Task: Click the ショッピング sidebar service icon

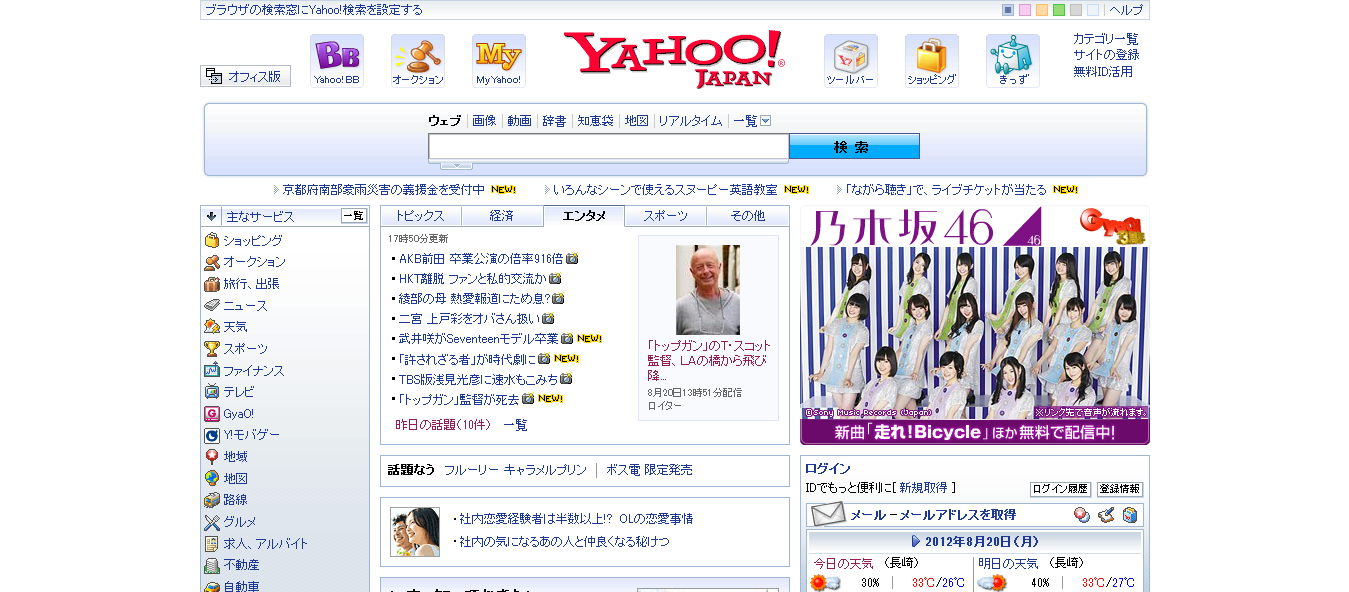Action: (x=212, y=240)
